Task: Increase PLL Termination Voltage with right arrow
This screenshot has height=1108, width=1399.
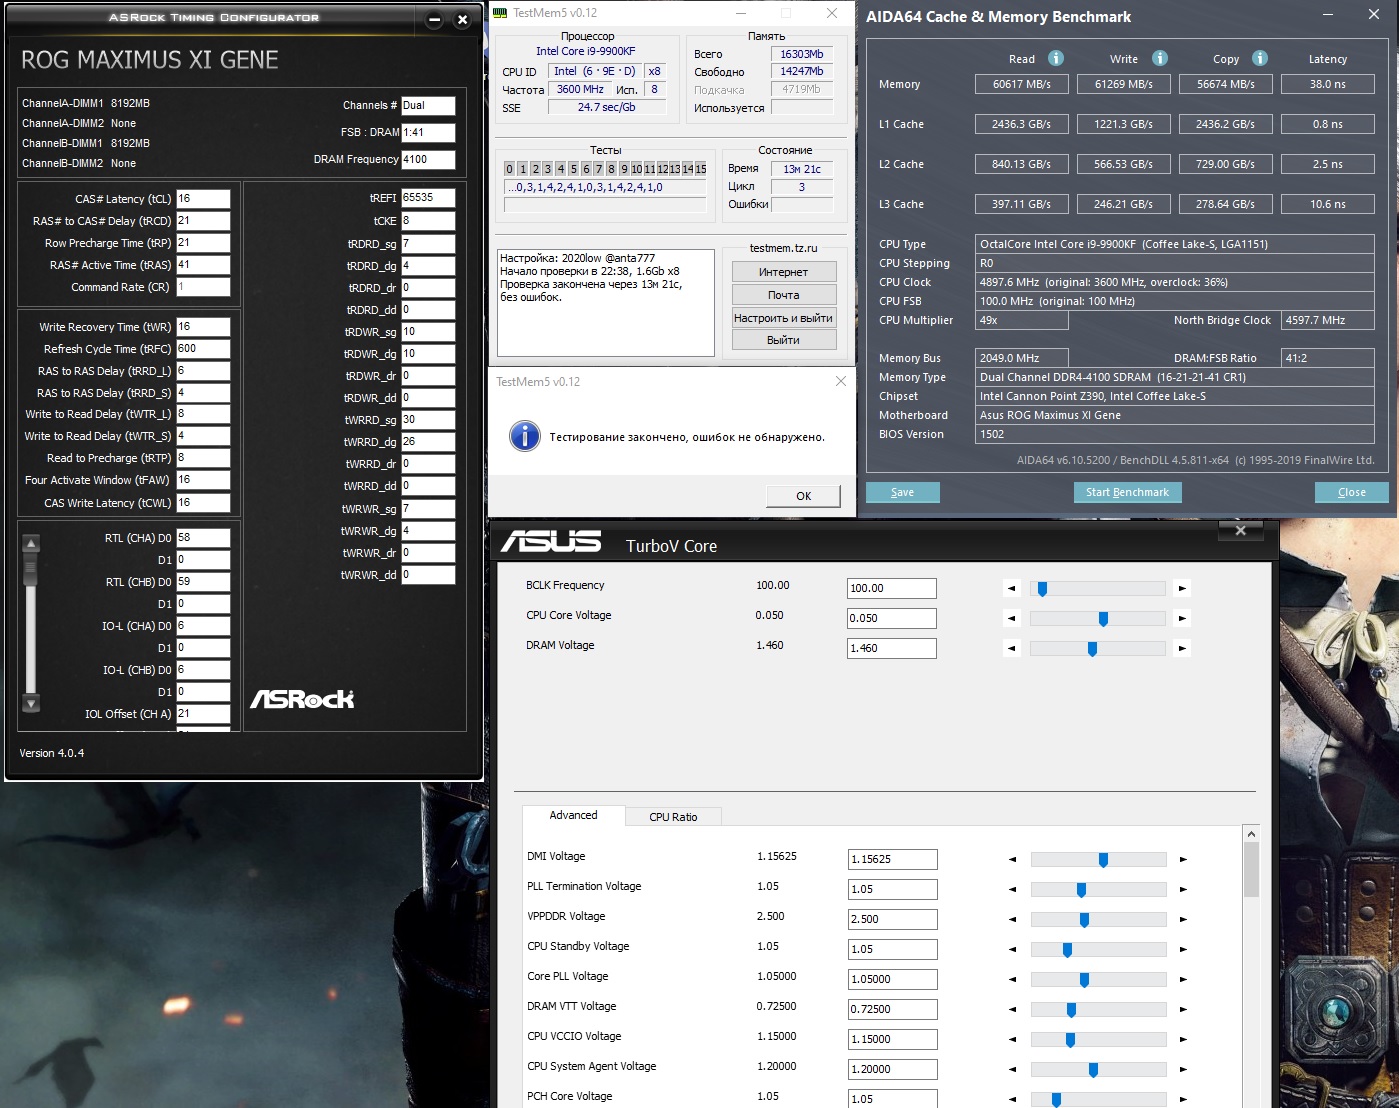Action: 1183,890
